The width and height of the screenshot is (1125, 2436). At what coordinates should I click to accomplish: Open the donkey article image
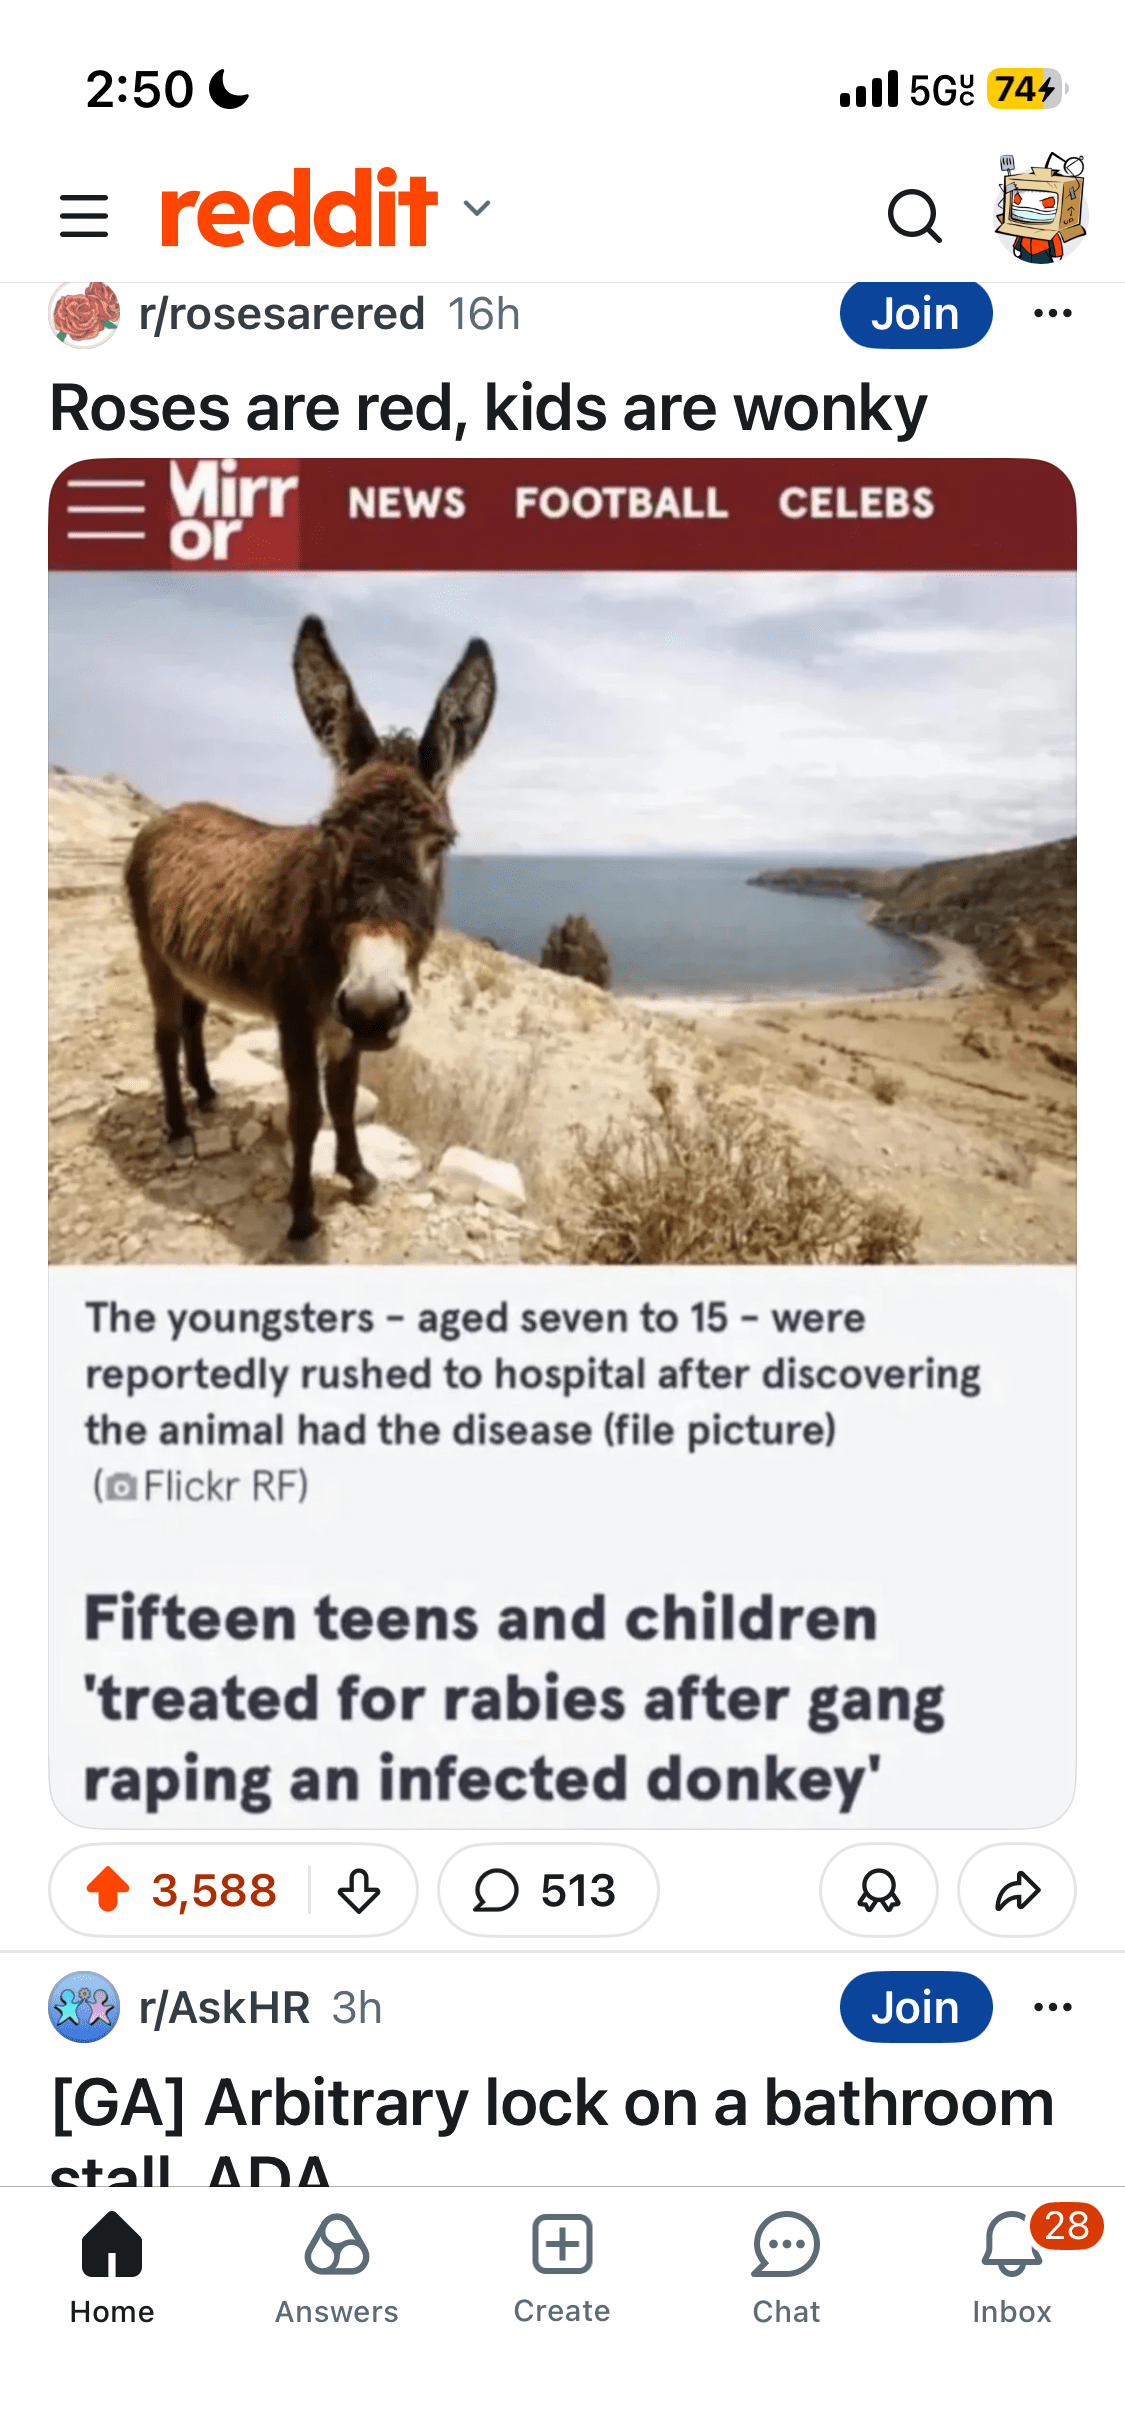click(x=562, y=1143)
